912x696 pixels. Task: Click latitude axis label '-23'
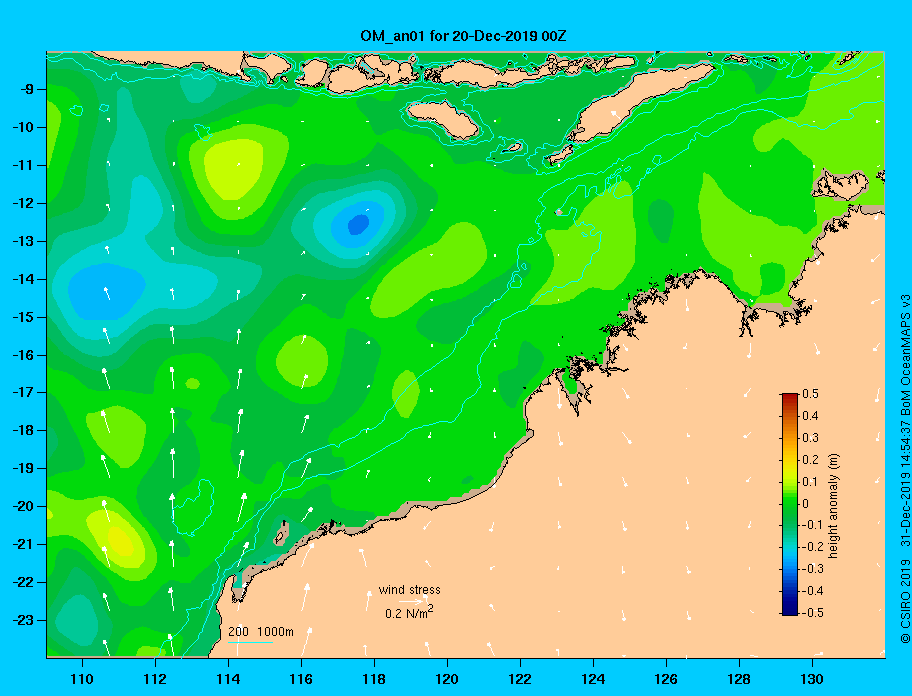(x=23, y=620)
